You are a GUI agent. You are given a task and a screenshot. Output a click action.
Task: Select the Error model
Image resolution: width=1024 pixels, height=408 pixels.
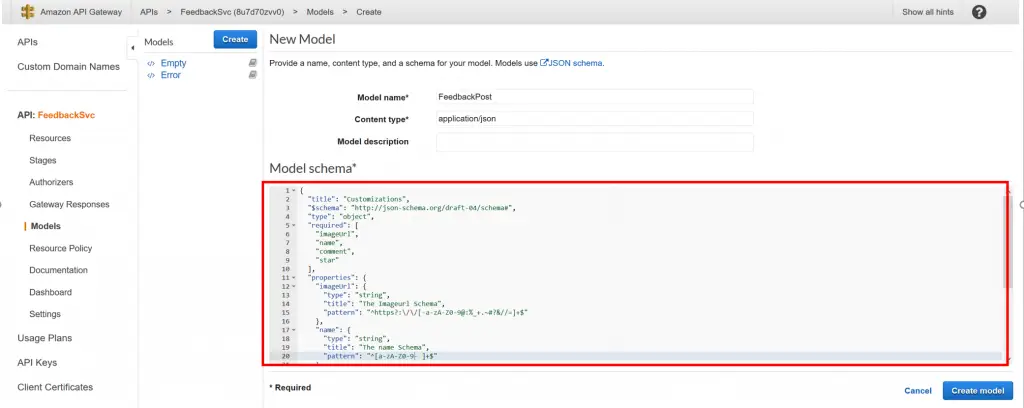point(170,75)
